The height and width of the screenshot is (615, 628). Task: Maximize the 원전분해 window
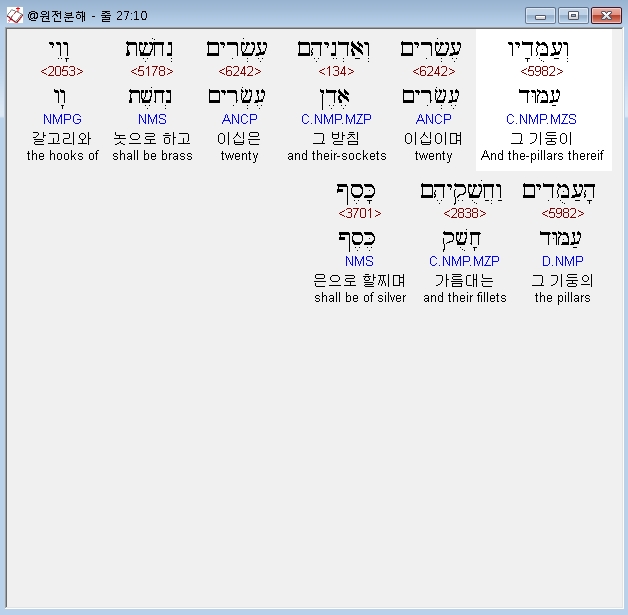(x=573, y=16)
